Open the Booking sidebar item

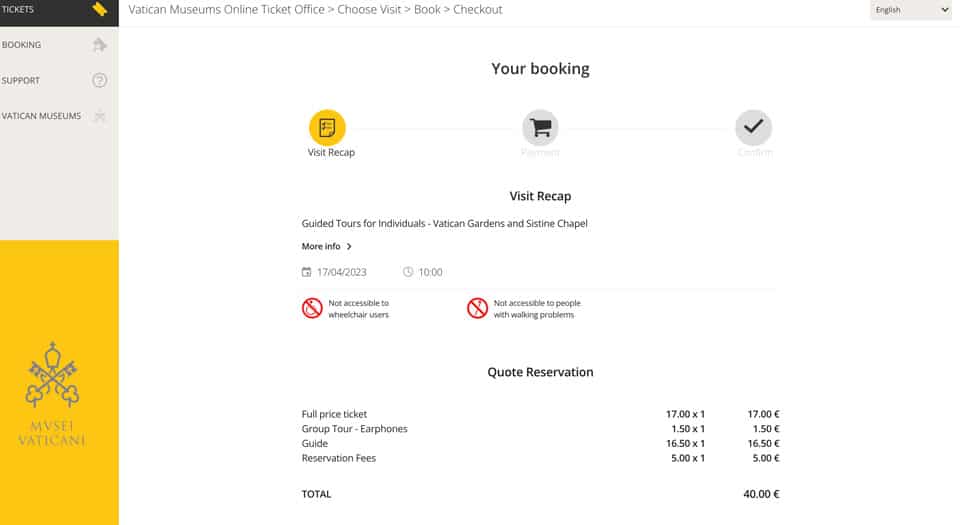coord(59,45)
